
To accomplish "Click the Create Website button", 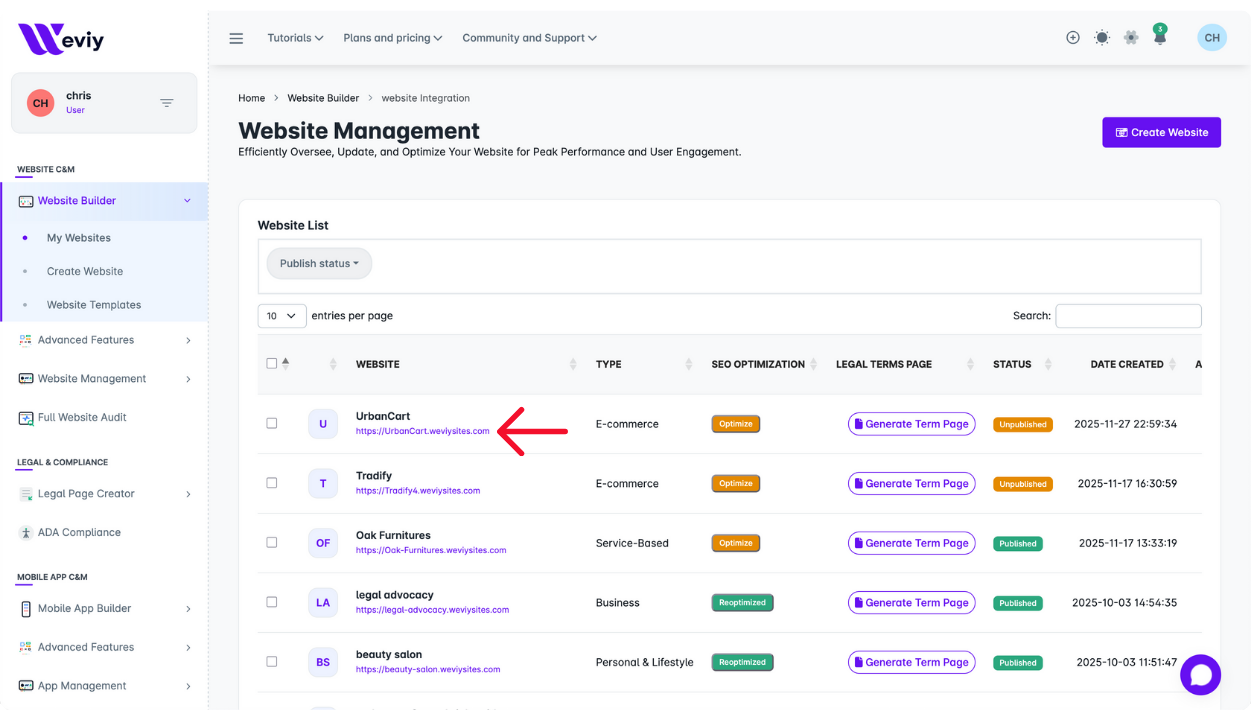I will click(x=1161, y=132).
